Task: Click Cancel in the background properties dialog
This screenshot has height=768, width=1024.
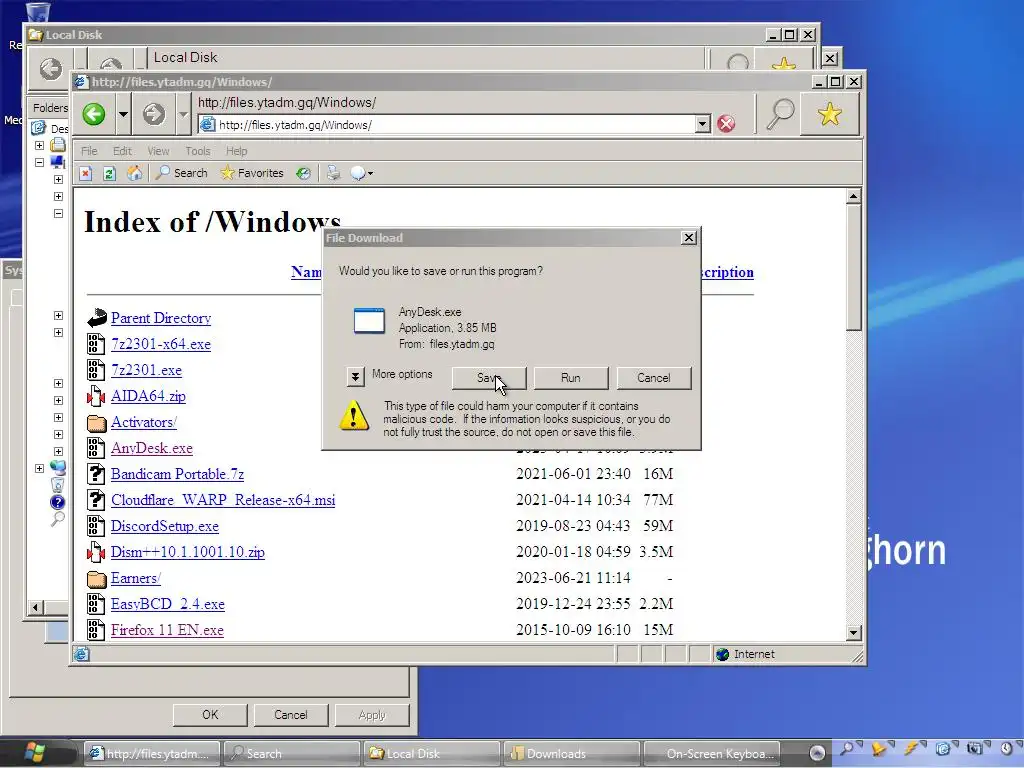Action: coord(291,715)
